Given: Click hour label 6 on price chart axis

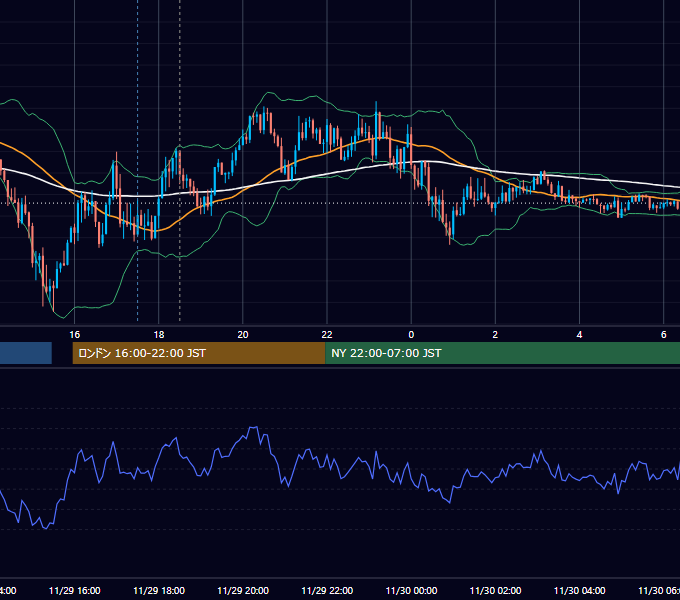Looking at the screenshot, I should coord(664,334).
